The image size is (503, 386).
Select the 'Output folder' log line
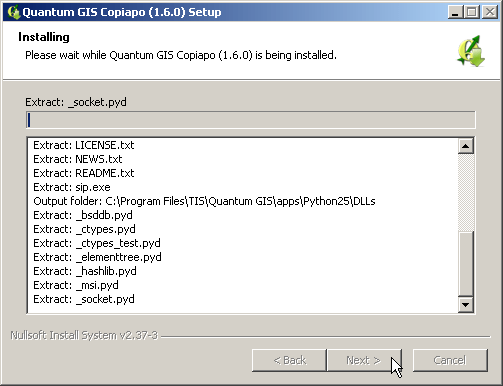(x=204, y=201)
